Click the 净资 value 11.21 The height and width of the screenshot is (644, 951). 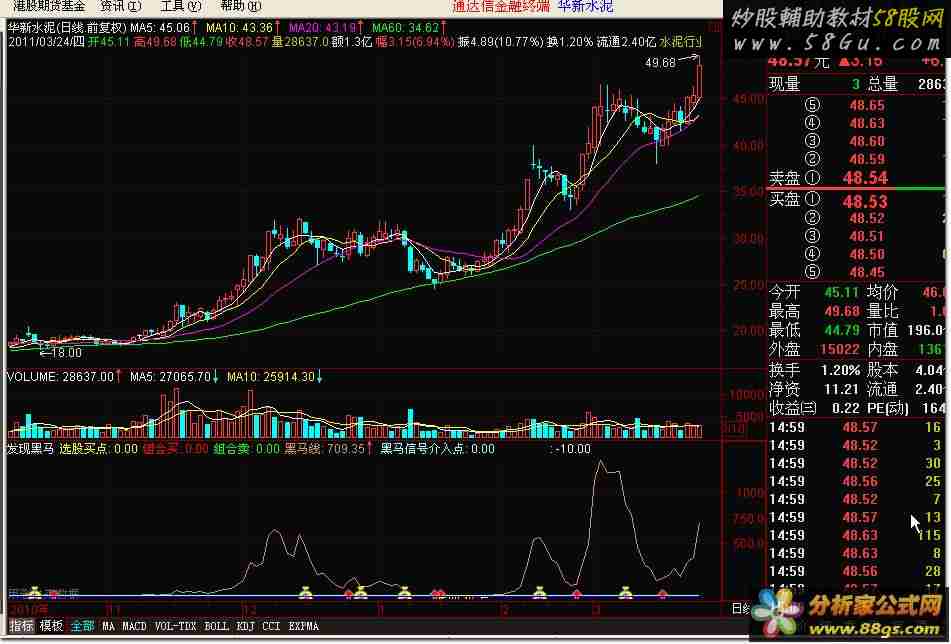point(842,389)
